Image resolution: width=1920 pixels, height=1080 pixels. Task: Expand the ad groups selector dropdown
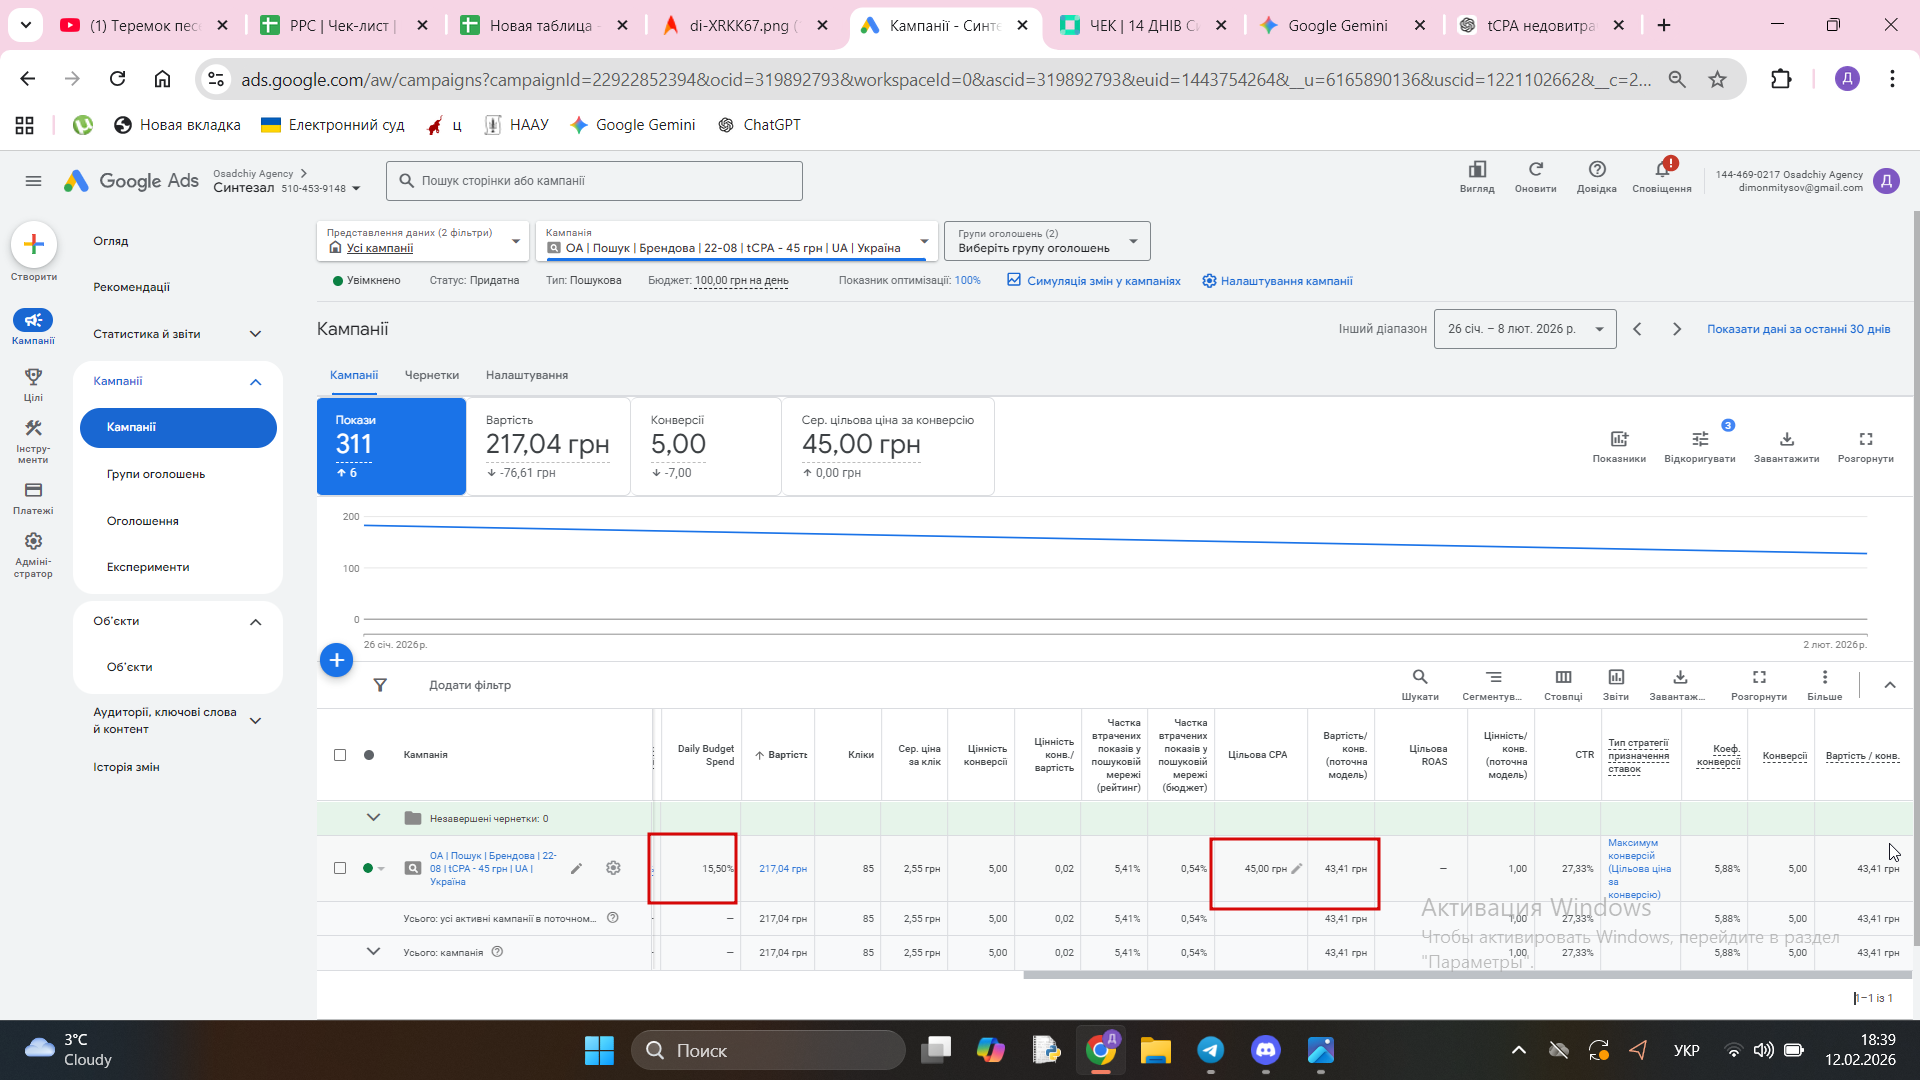1047,241
